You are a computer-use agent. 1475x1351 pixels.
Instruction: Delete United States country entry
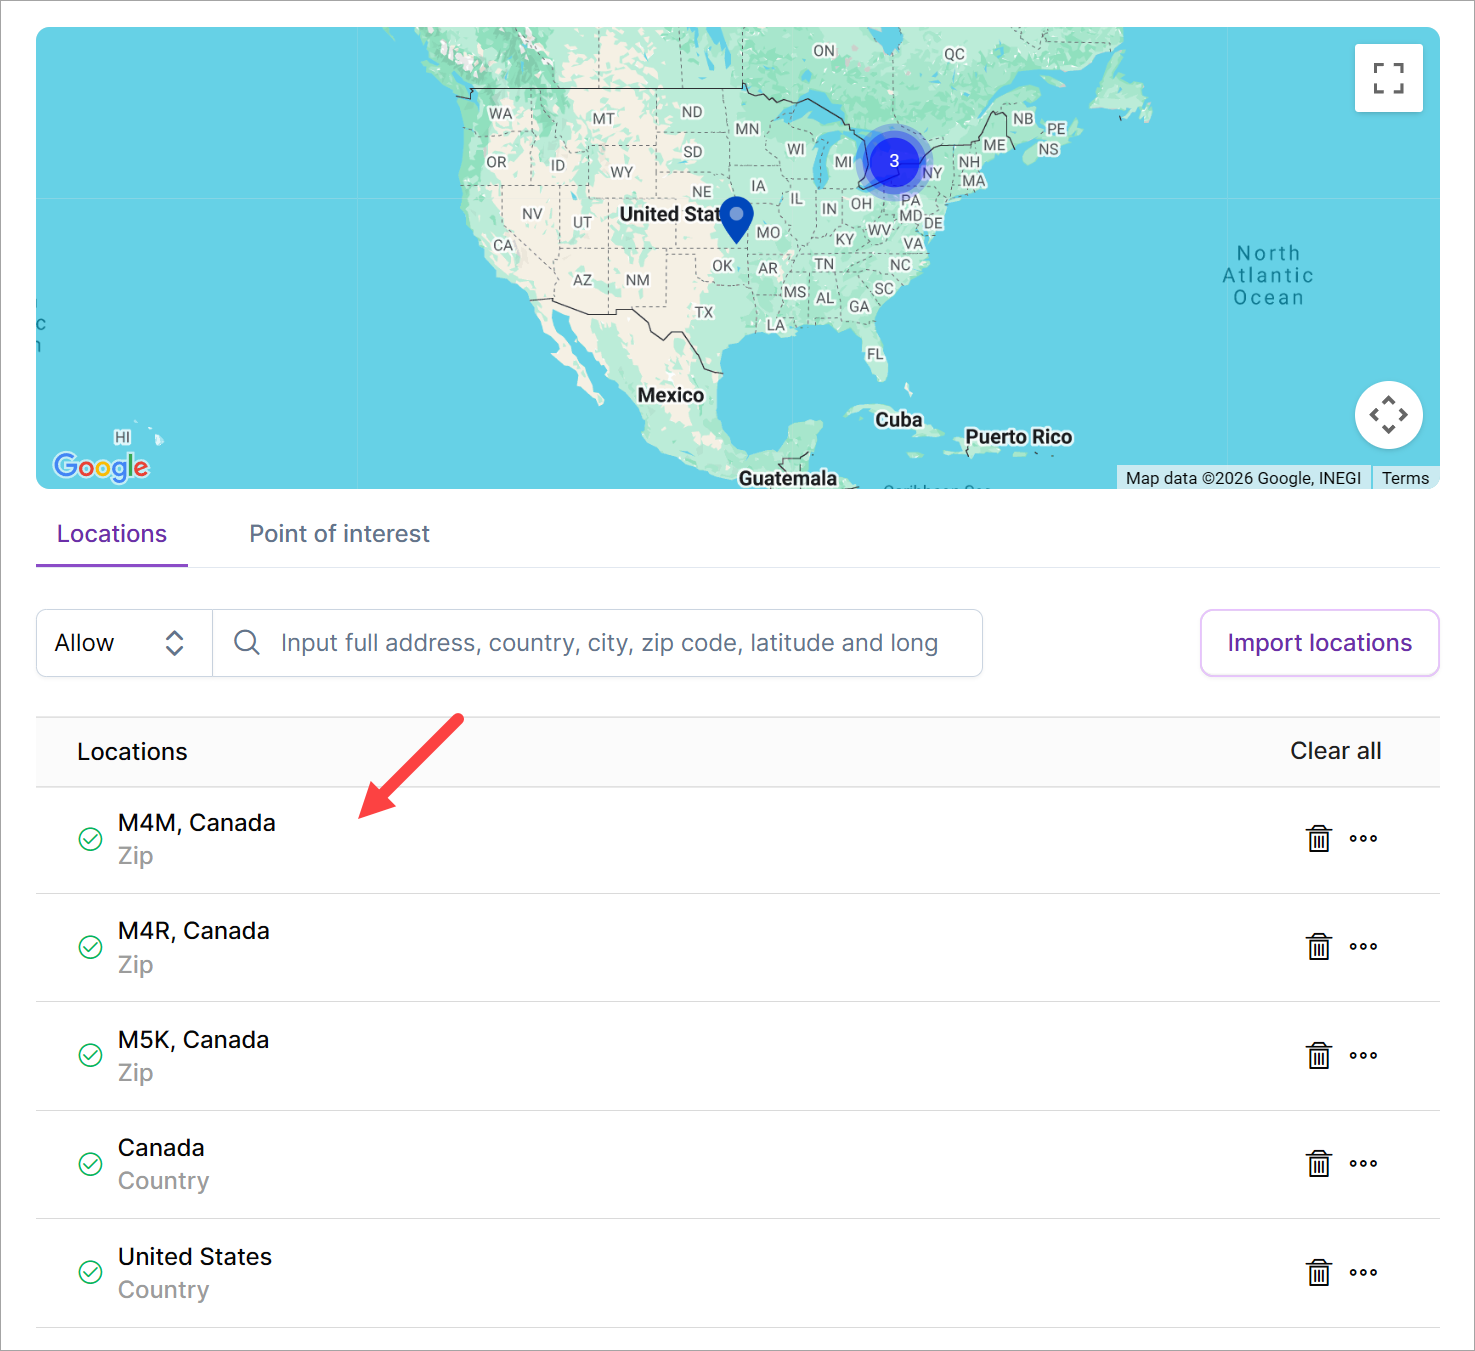click(x=1319, y=1272)
